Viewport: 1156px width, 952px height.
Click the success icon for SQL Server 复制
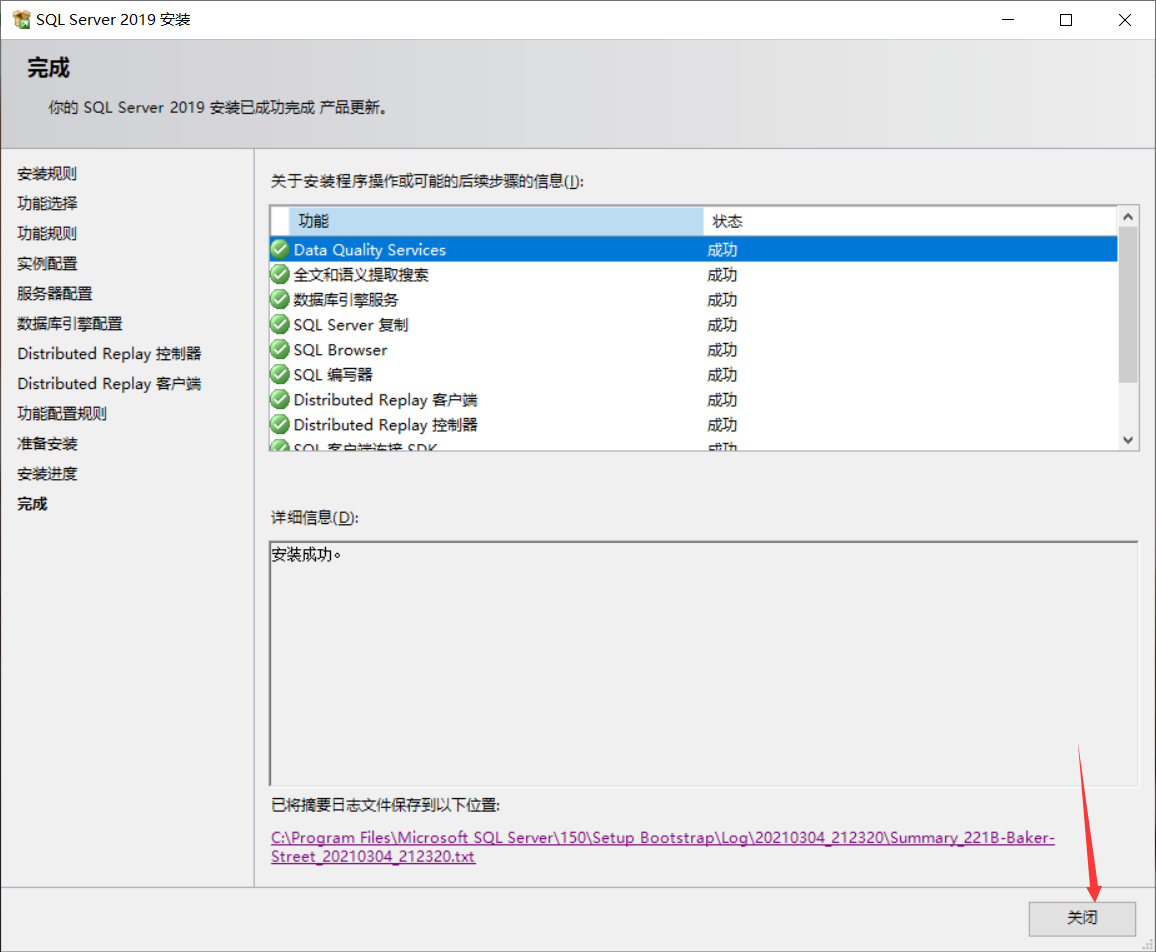(279, 324)
